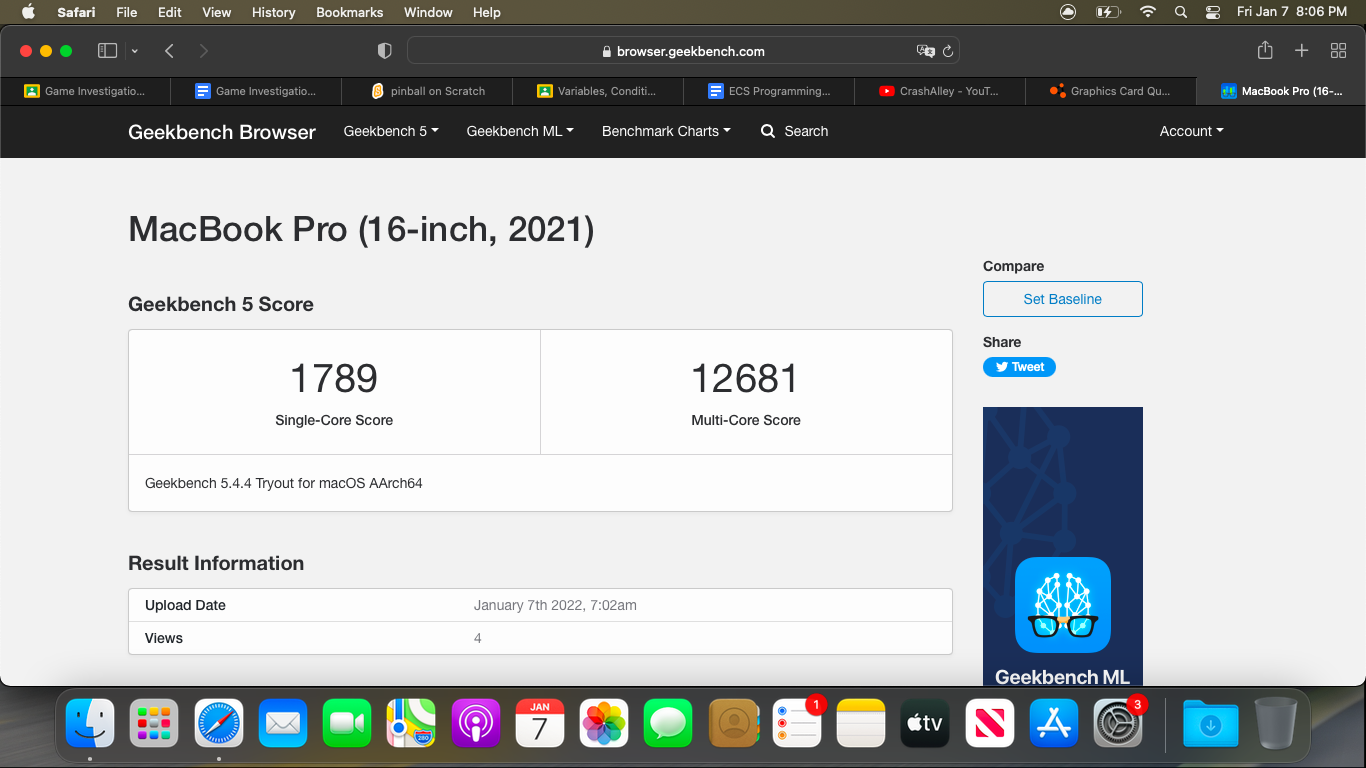Click Safari's Share icon
This screenshot has width=1366, height=768.
[x=1265, y=50]
